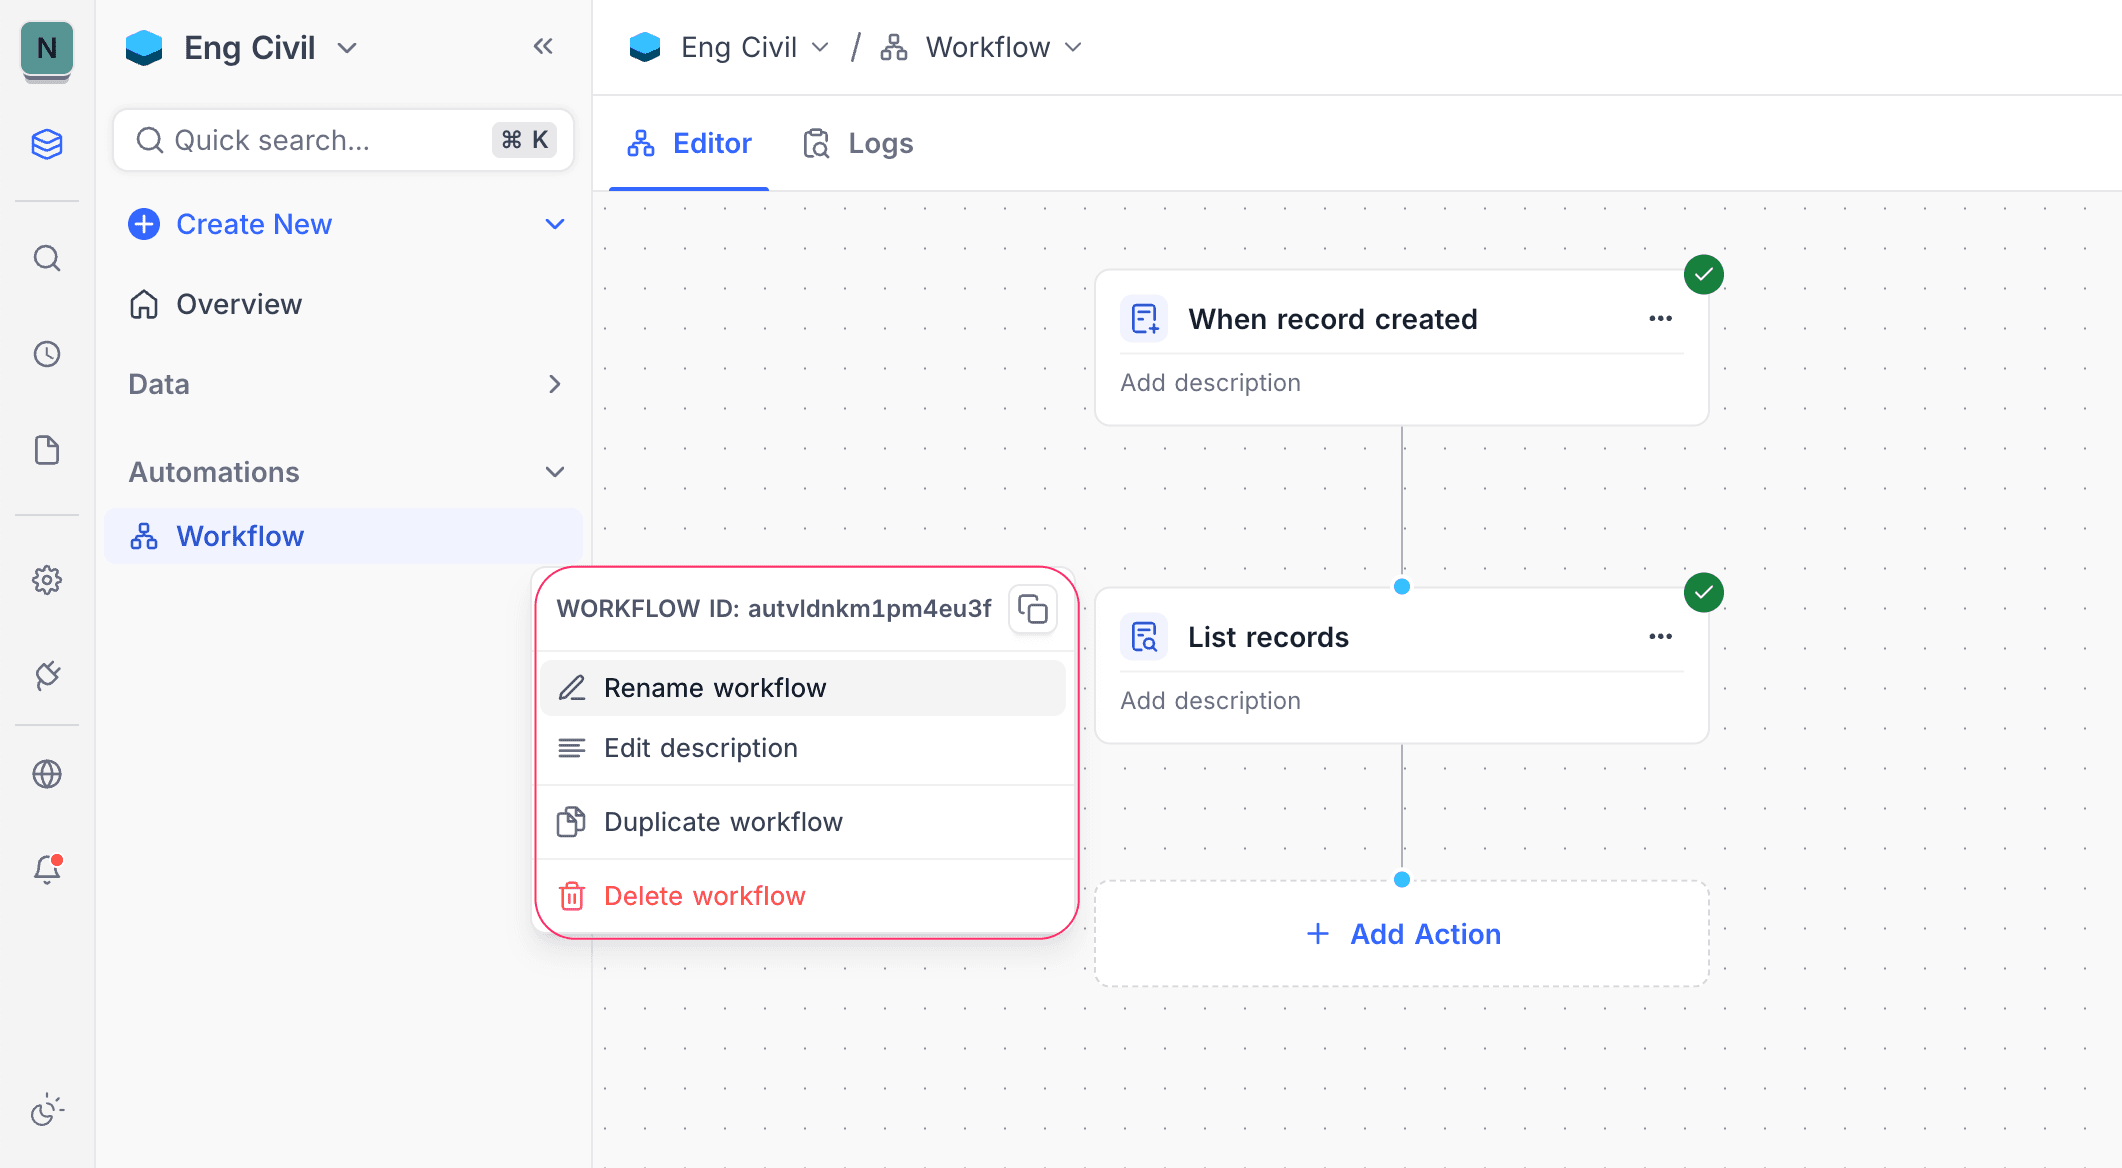Select the green success check on List records
2122x1168 pixels.
(x=1703, y=592)
